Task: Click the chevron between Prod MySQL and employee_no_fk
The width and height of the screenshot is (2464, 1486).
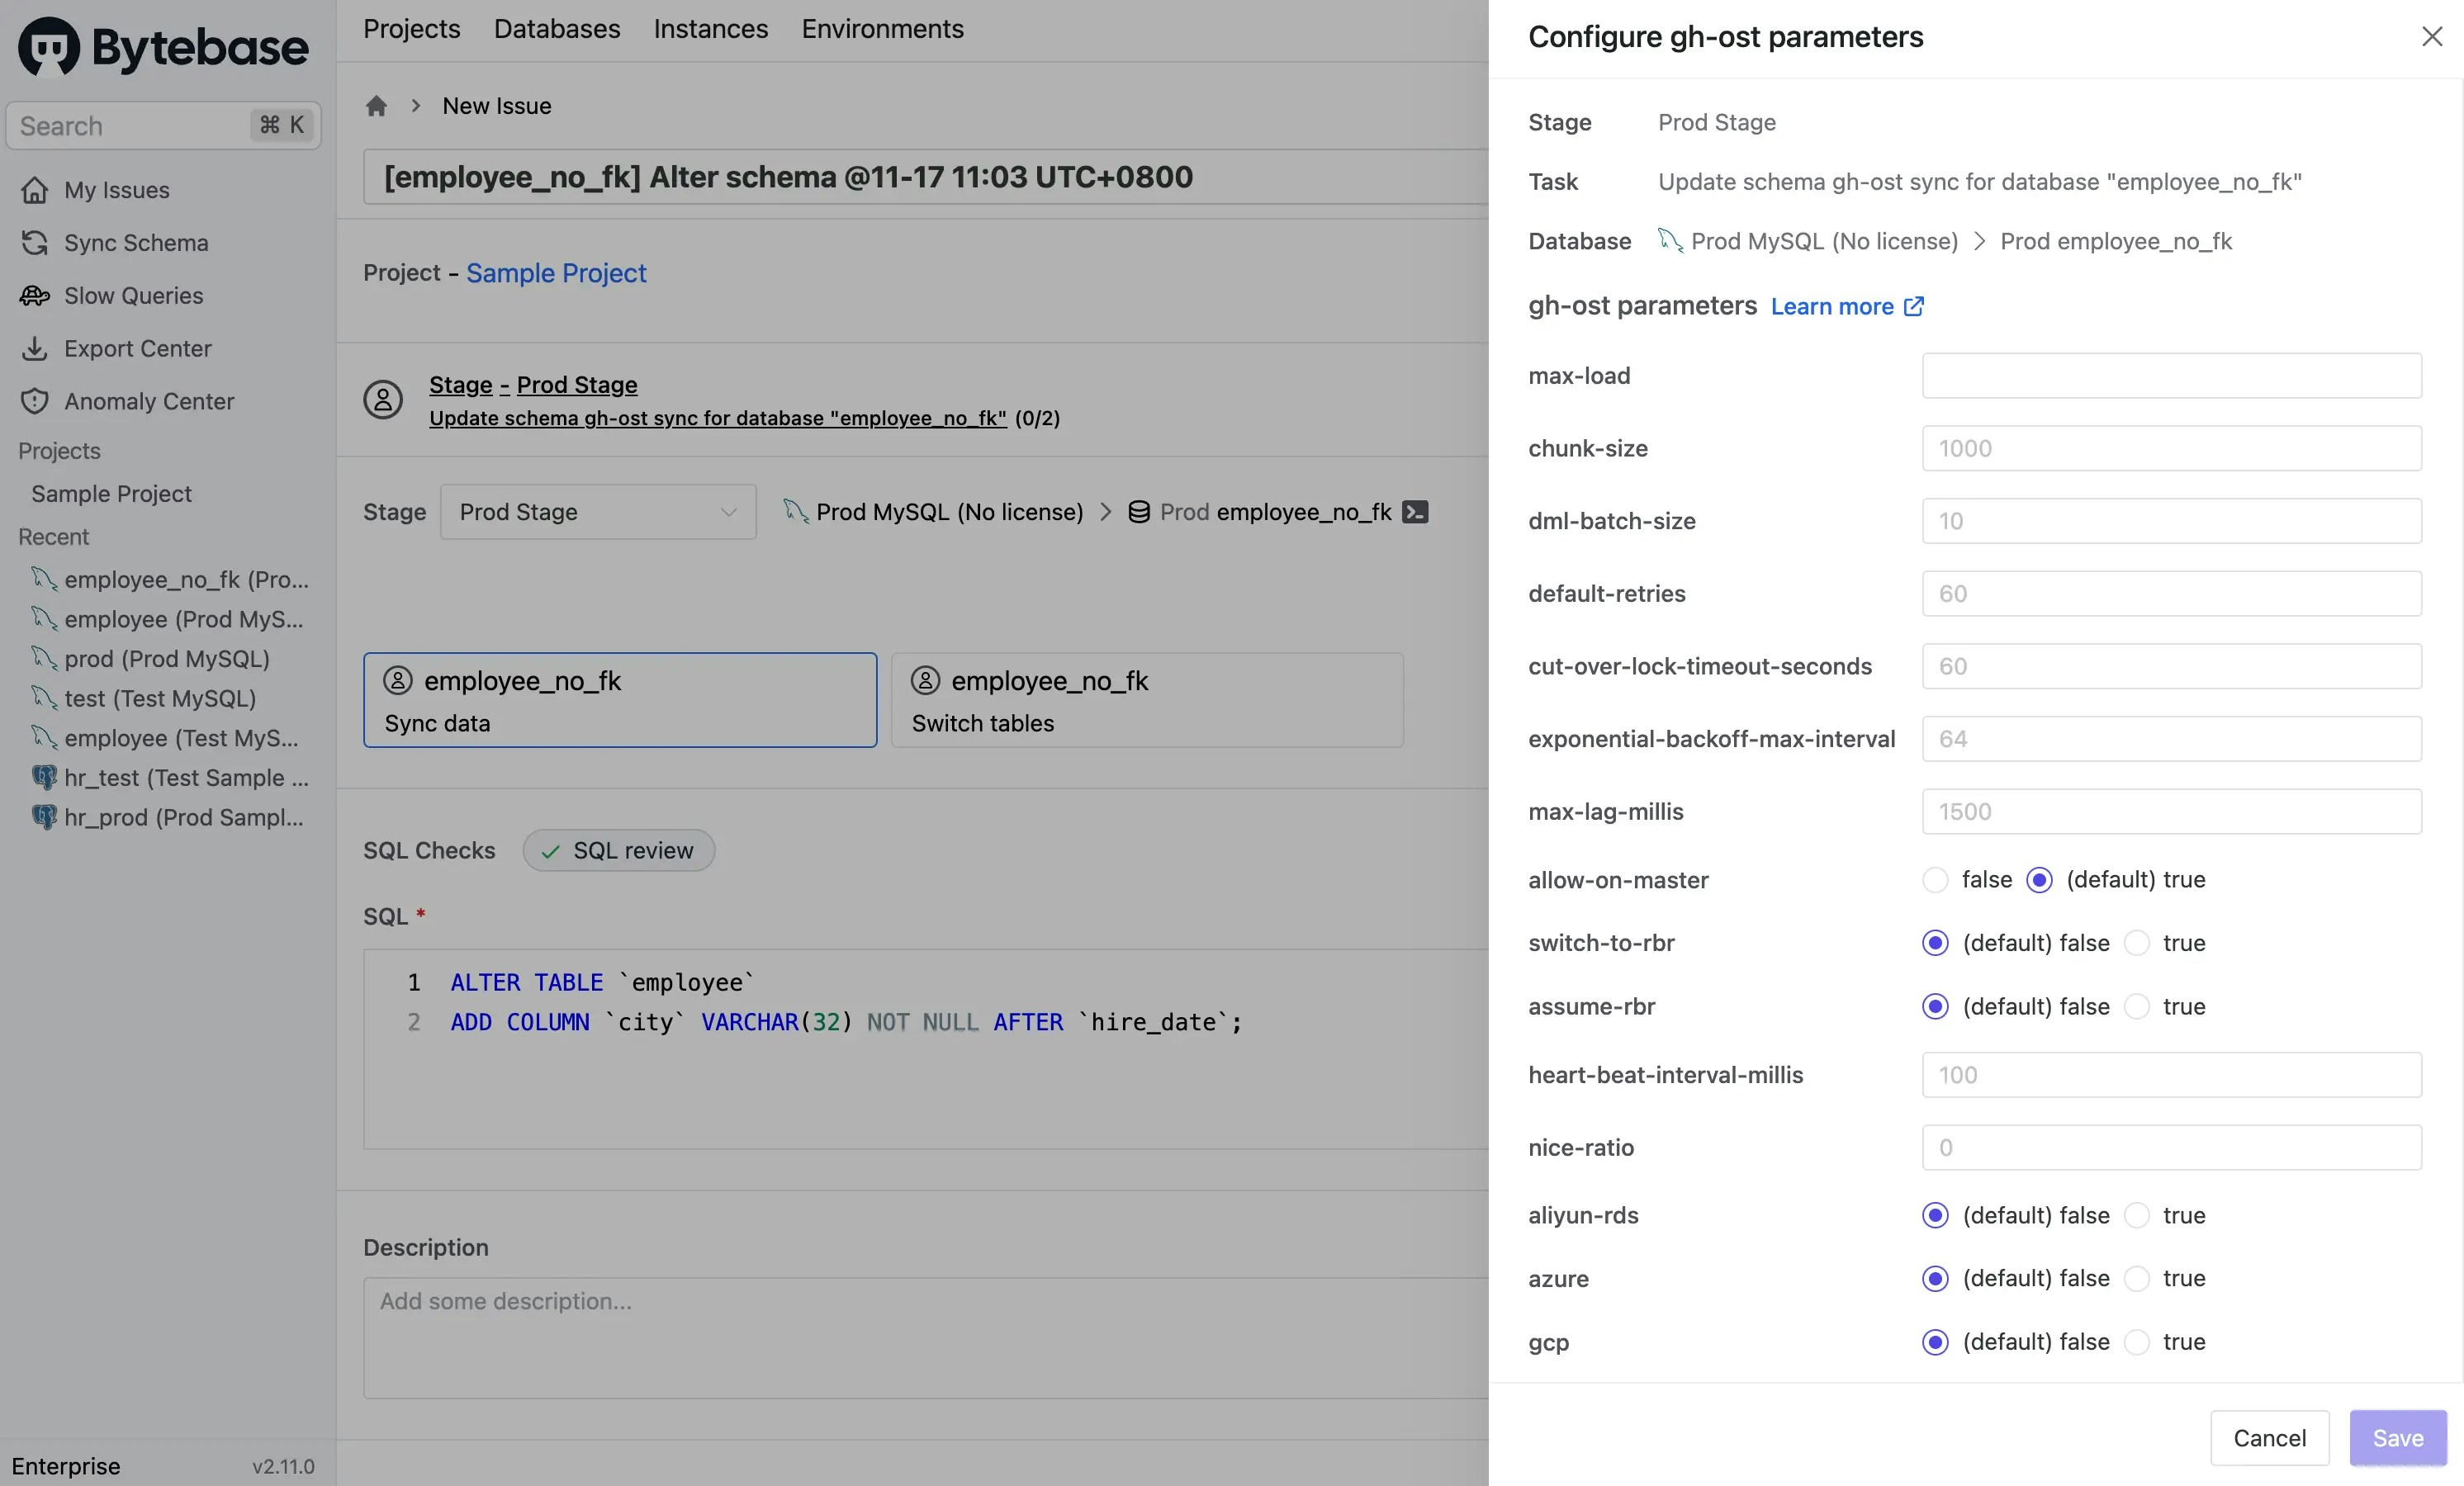Action: tap(1106, 511)
